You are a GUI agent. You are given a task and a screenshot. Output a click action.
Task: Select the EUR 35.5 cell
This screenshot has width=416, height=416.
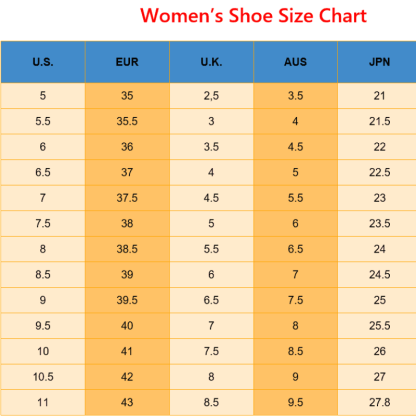click(127, 121)
